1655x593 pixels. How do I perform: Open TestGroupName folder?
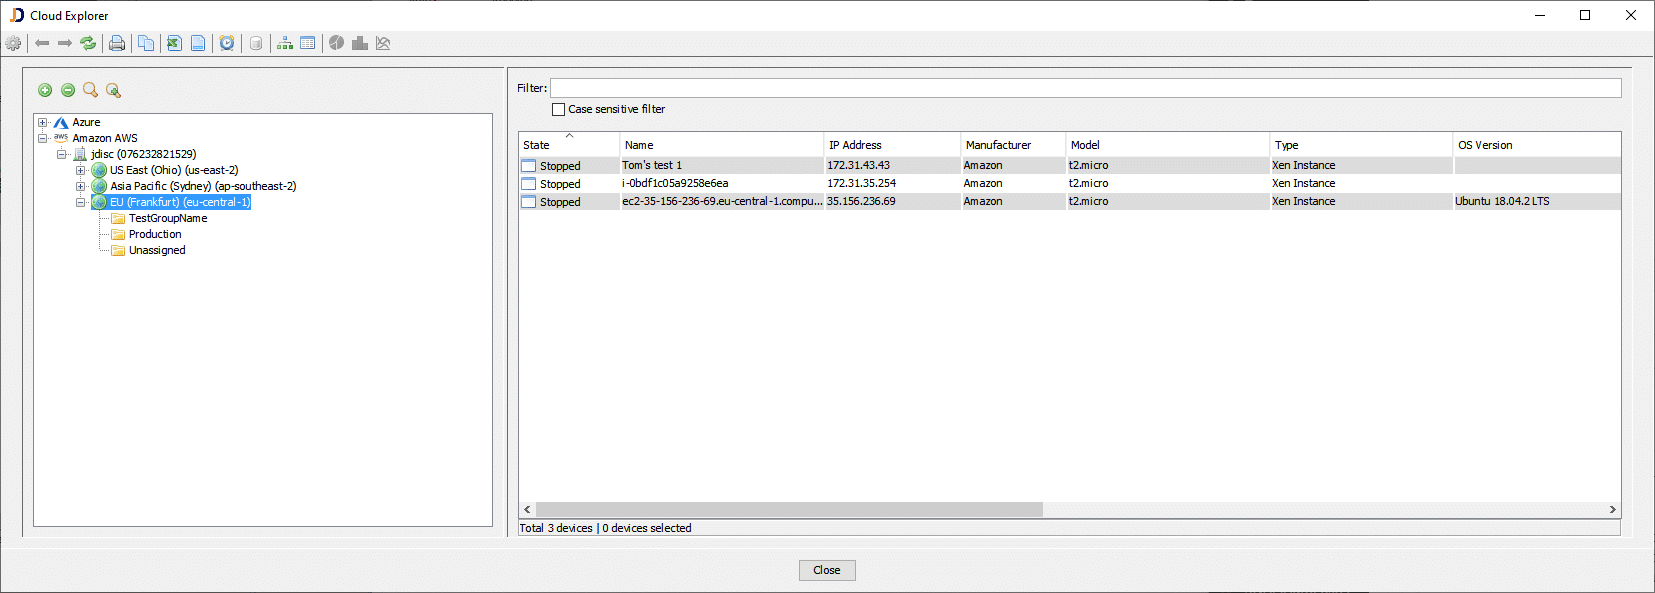pyautogui.click(x=168, y=219)
